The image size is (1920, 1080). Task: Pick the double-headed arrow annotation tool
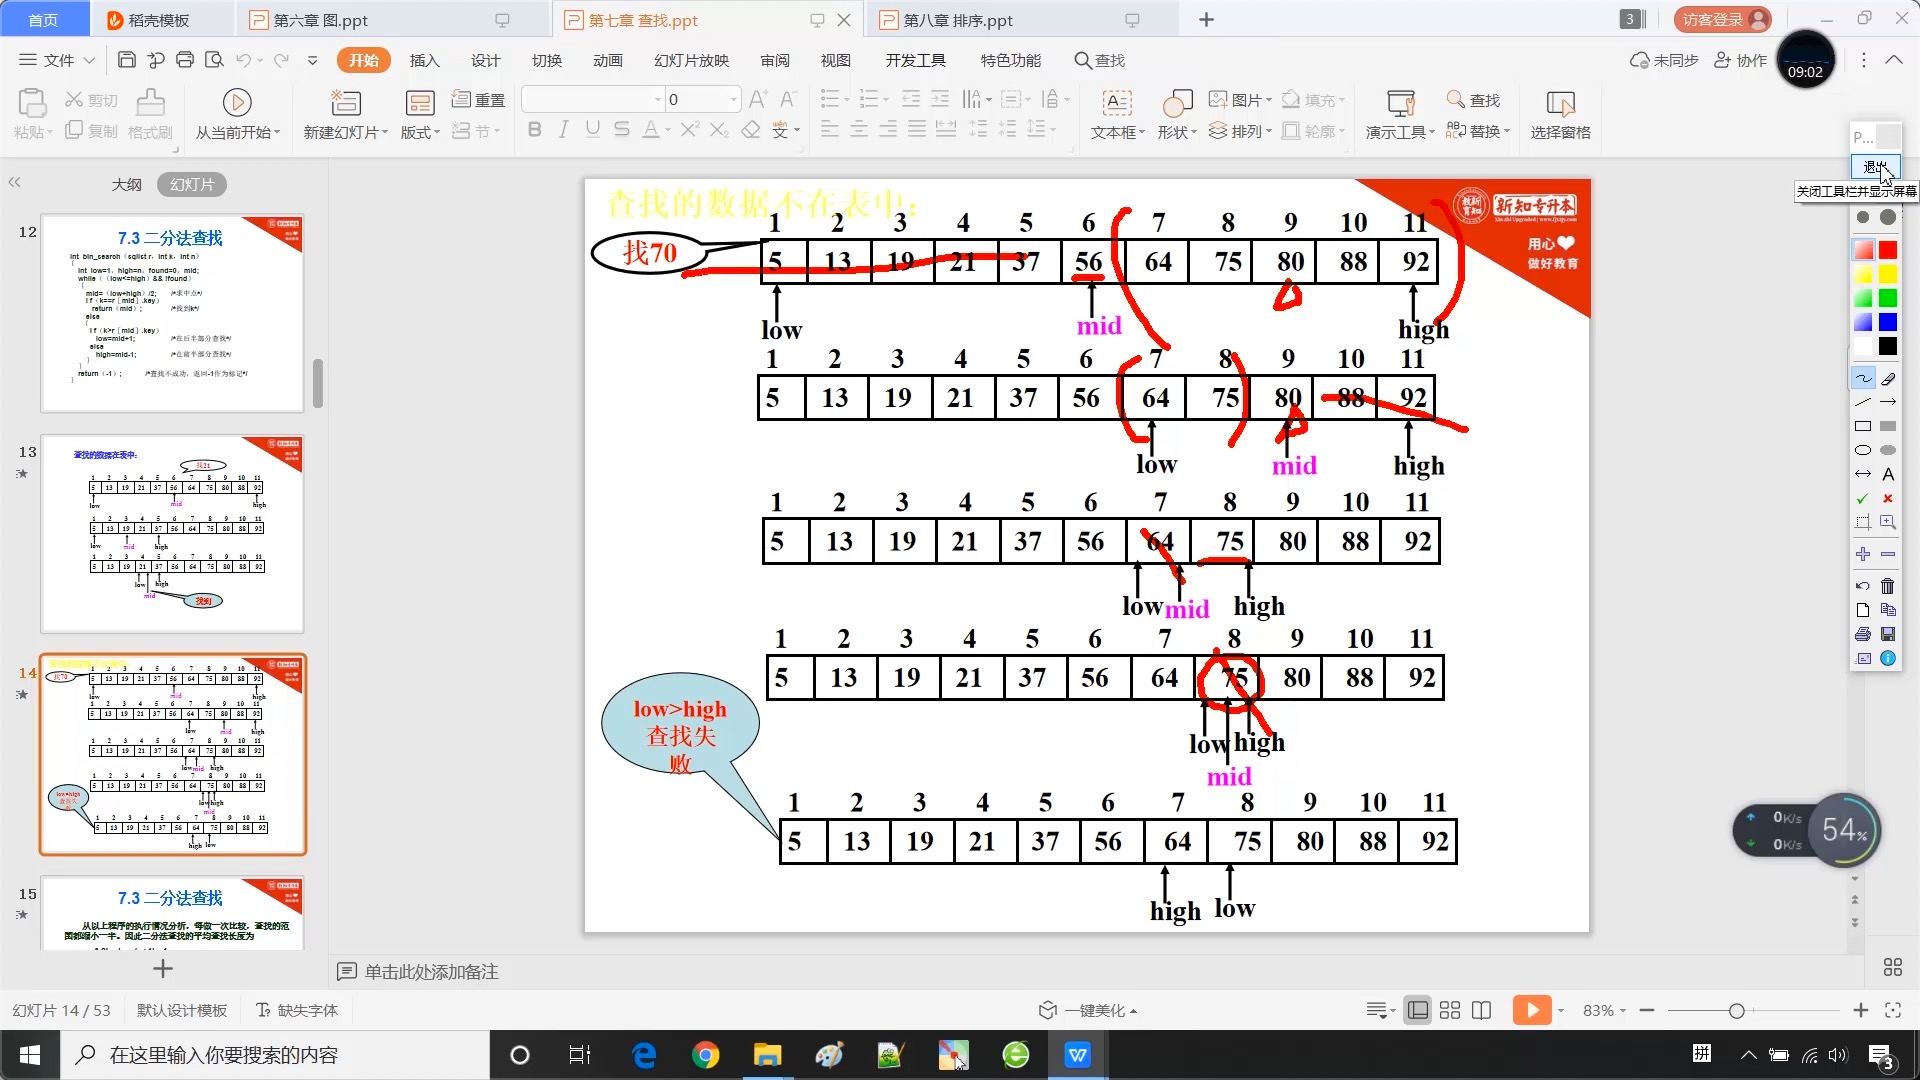(1863, 474)
